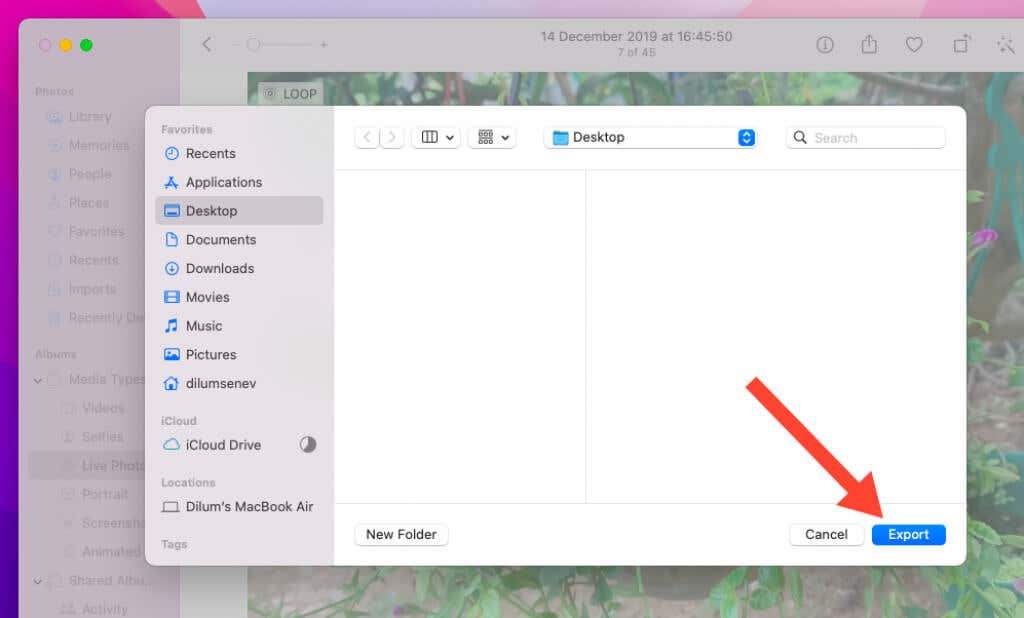Open Recents in Favorites sidebar

tap(239, 154)
